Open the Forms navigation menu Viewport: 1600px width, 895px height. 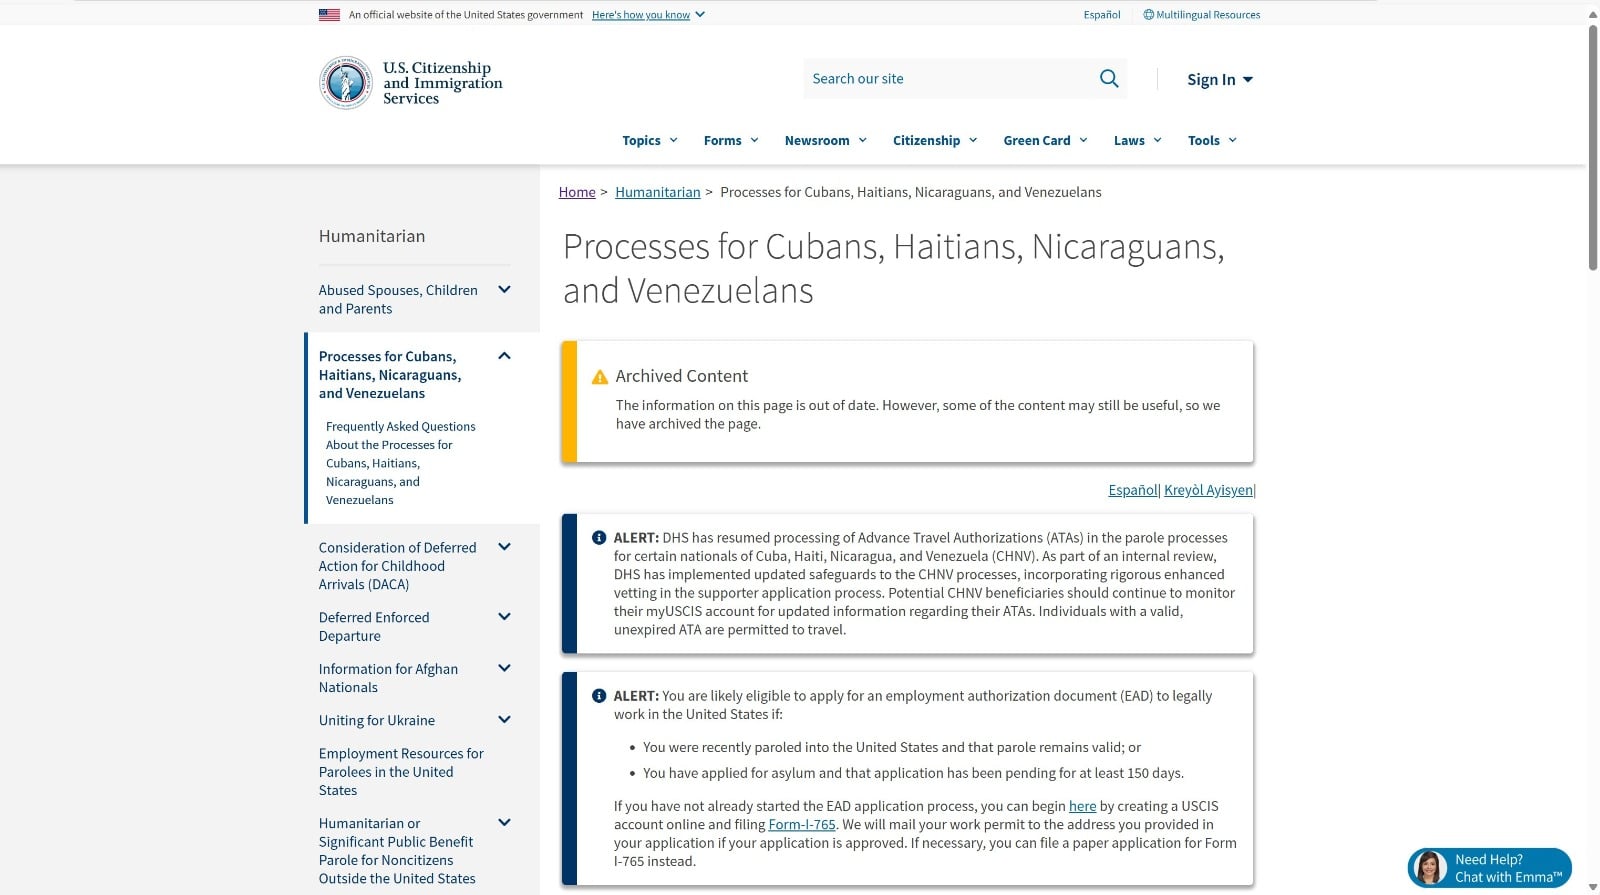point(730,141)
